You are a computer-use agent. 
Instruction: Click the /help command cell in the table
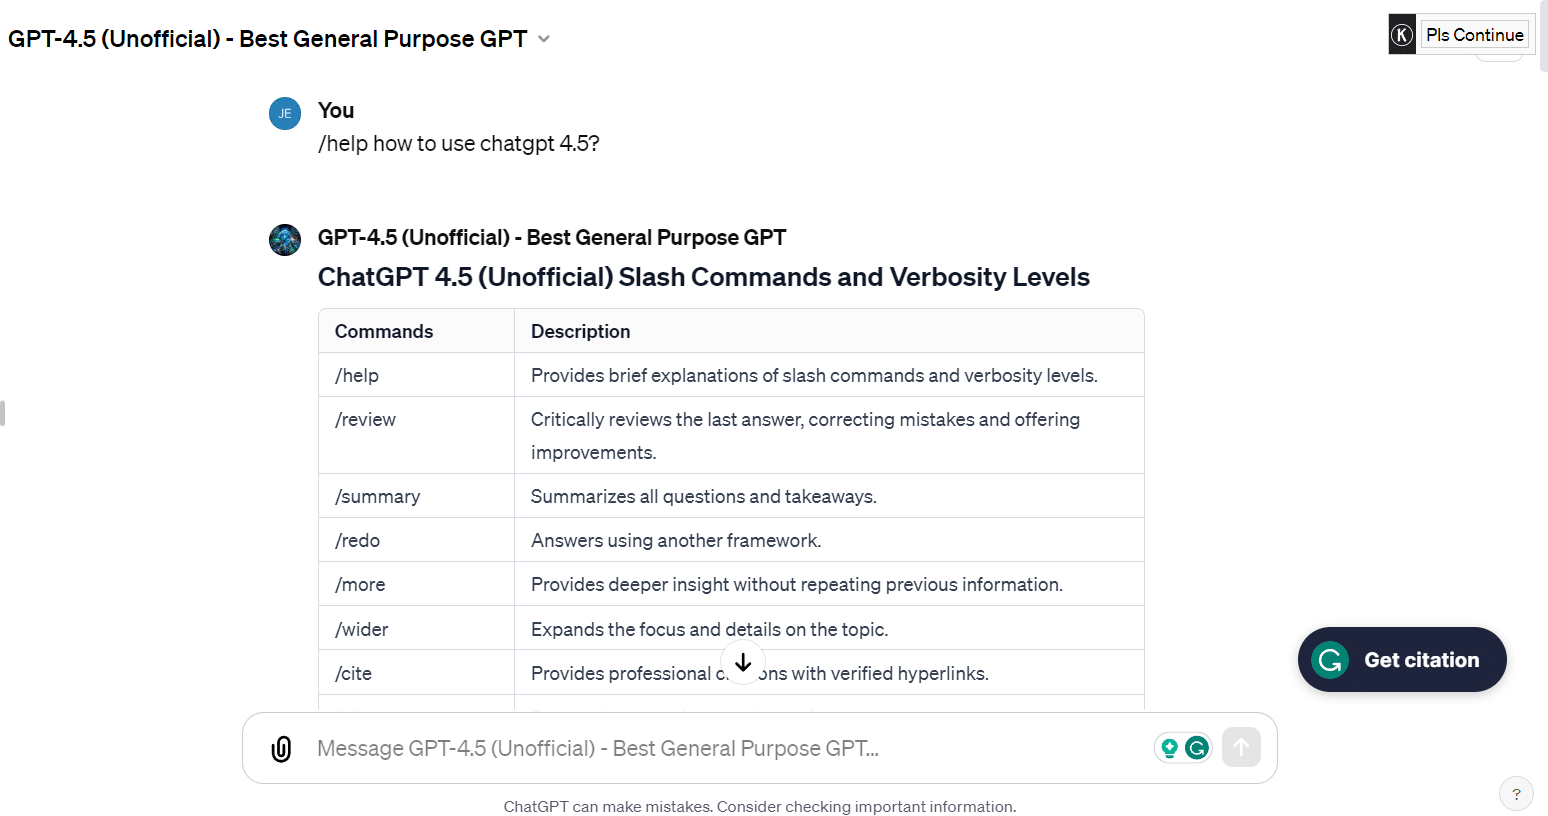point(357,376)
